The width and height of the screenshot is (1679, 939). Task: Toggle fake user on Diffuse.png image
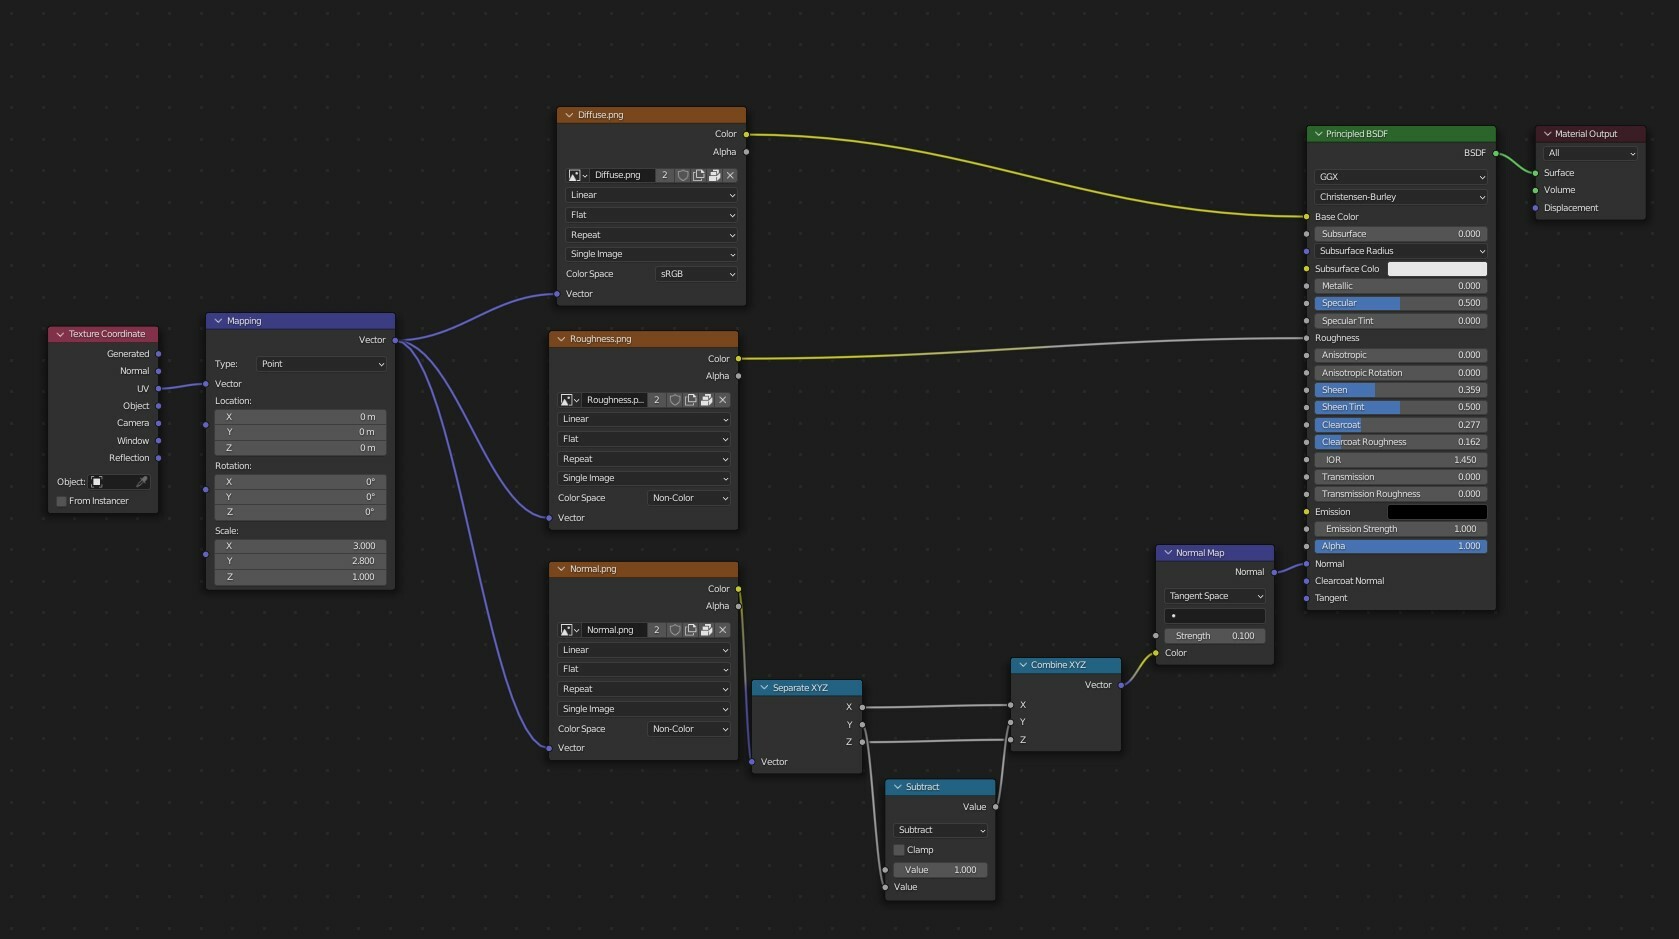click(x=683, y=175)
